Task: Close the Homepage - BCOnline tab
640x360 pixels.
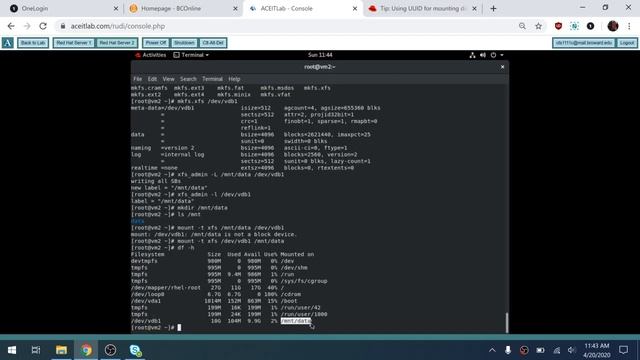Action: 235,9
